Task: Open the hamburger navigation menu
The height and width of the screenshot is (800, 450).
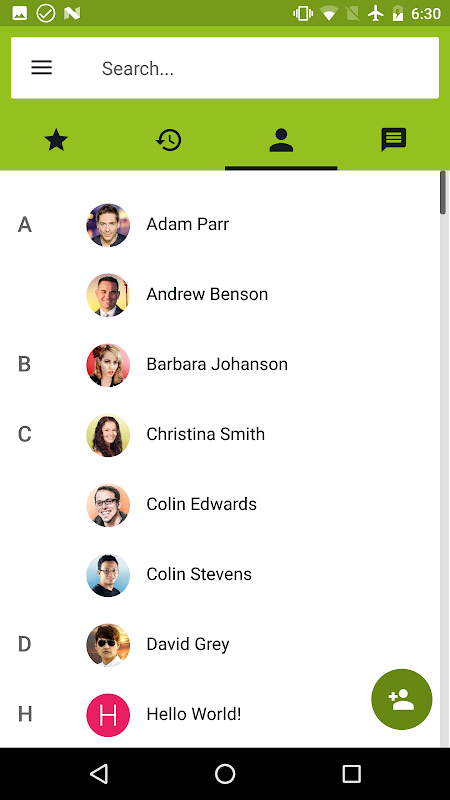Action: point(41,67)
